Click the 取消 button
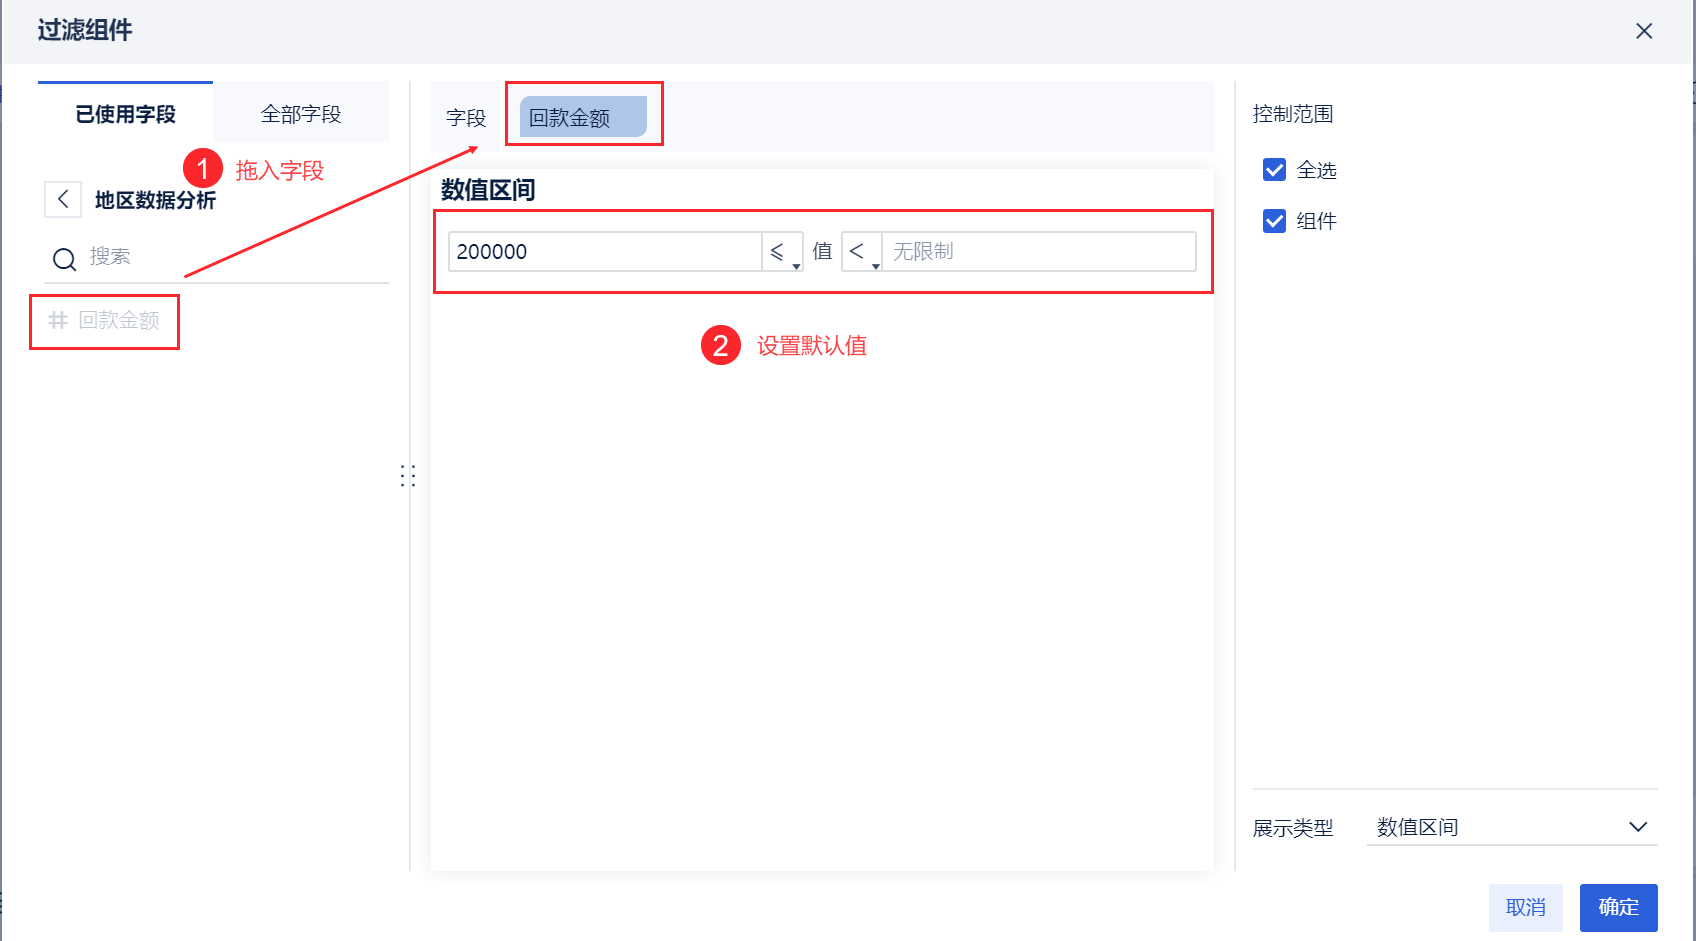This screenshot has width=1696, height=941. click(x=1525, y=907)
